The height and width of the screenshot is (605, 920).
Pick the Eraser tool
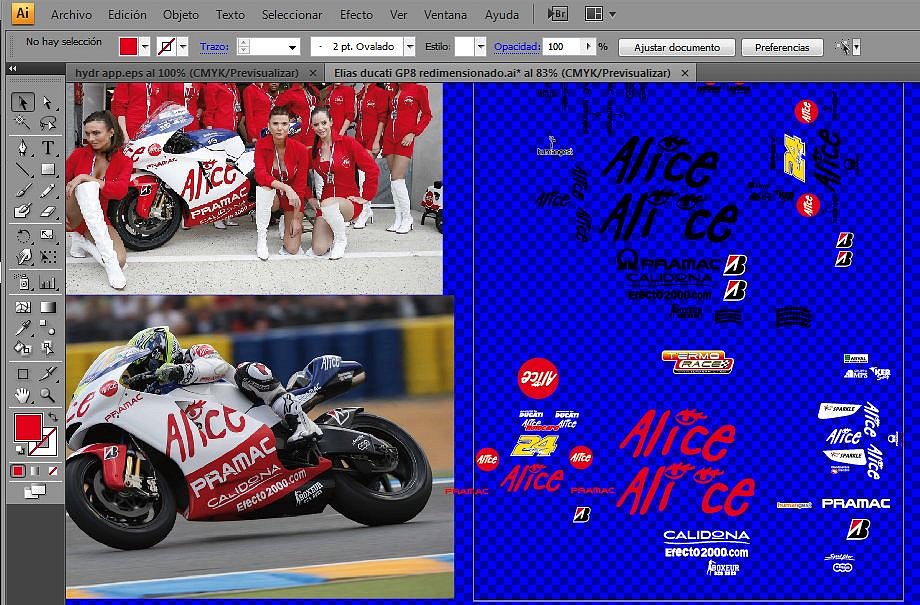pos(48,210)
